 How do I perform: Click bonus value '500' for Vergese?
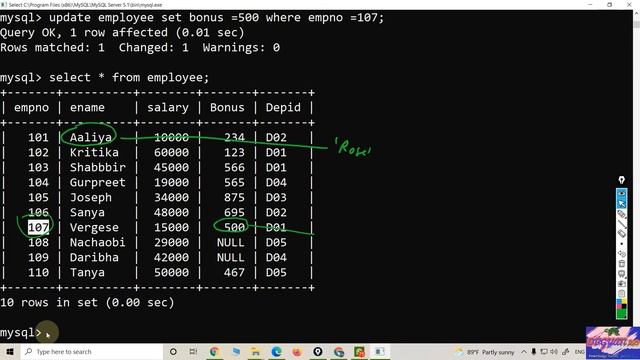click(x=234, y=228)
